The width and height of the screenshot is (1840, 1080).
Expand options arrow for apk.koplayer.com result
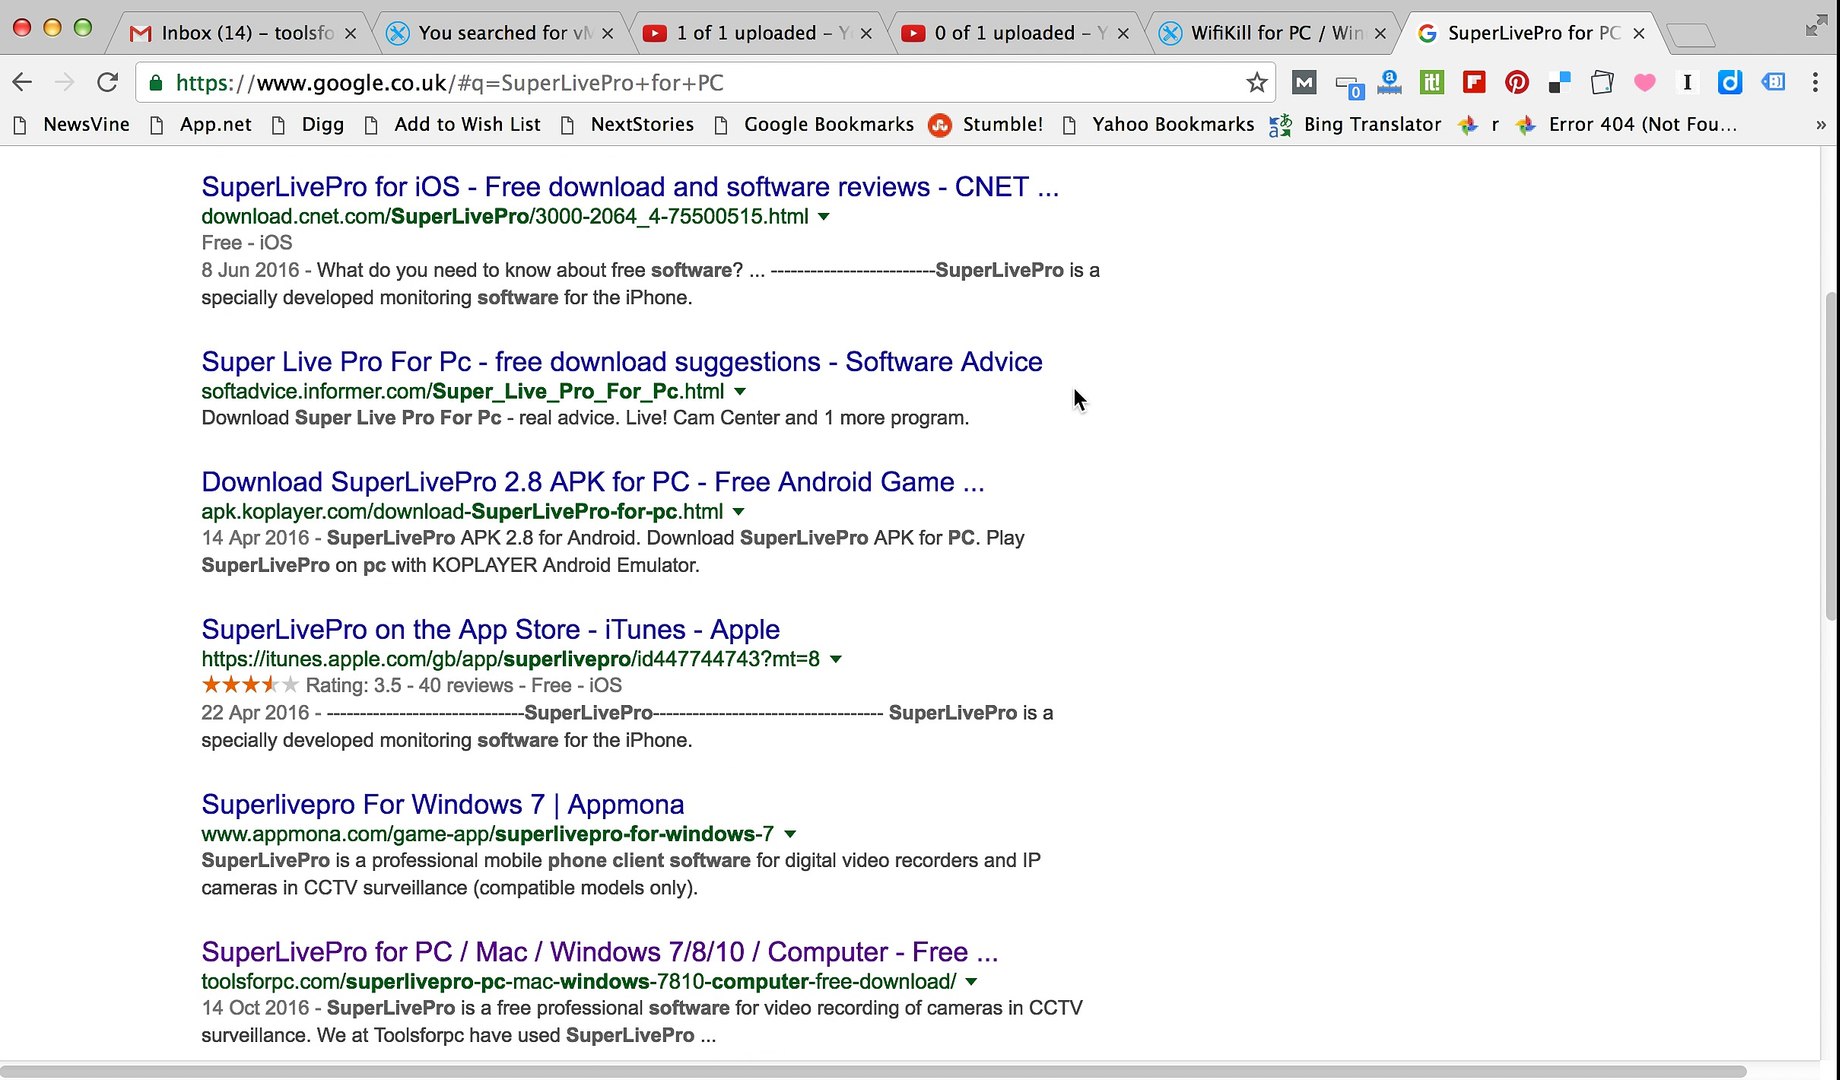pos(739,512)
